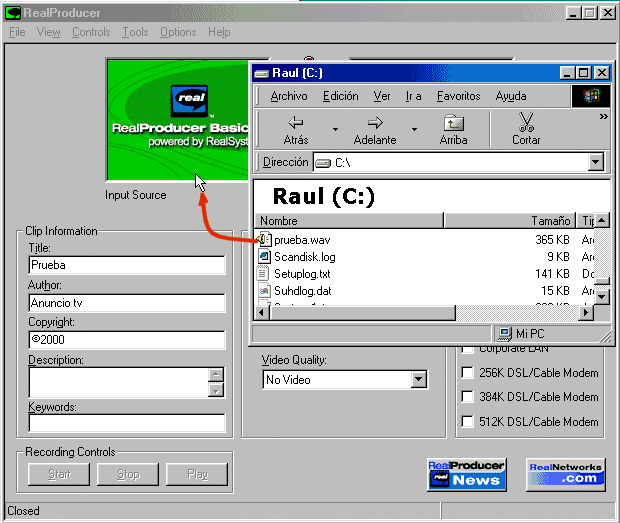This screenshot has height=523, width=620.
Task: Select the Scandisk.log file icon
Action: point(265,257)
